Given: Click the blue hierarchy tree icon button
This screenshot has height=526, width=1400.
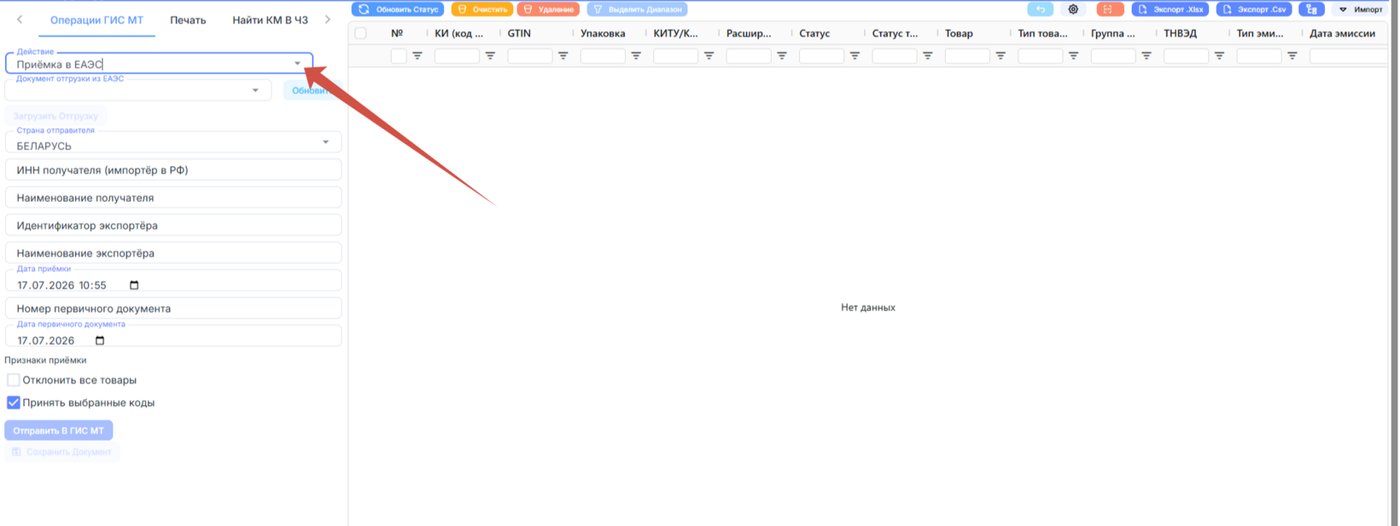Looking at the screenshot, I should (x=1312, y=9).
